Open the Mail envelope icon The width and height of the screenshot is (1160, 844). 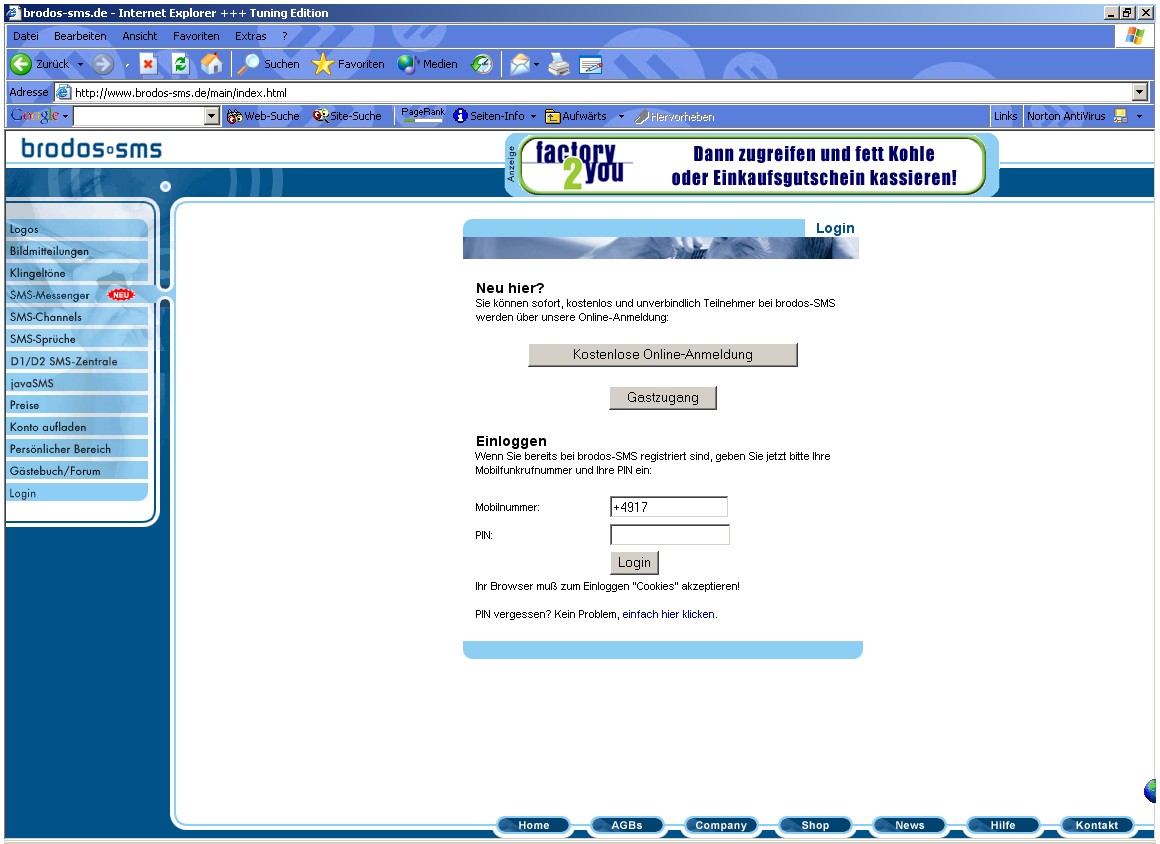[x=520, y=64]
